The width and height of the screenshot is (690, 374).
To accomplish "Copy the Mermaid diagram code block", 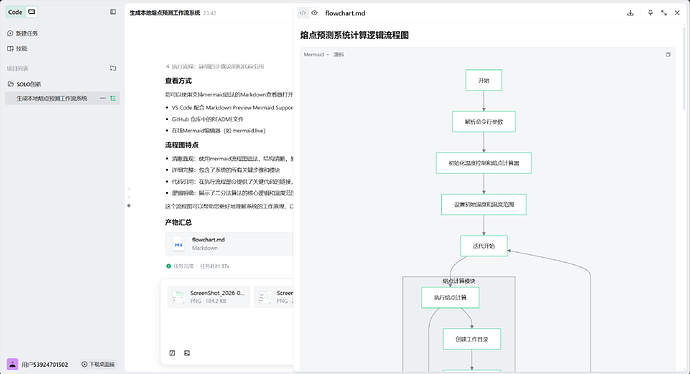I will pyautogui.click(x=668, y=55).
